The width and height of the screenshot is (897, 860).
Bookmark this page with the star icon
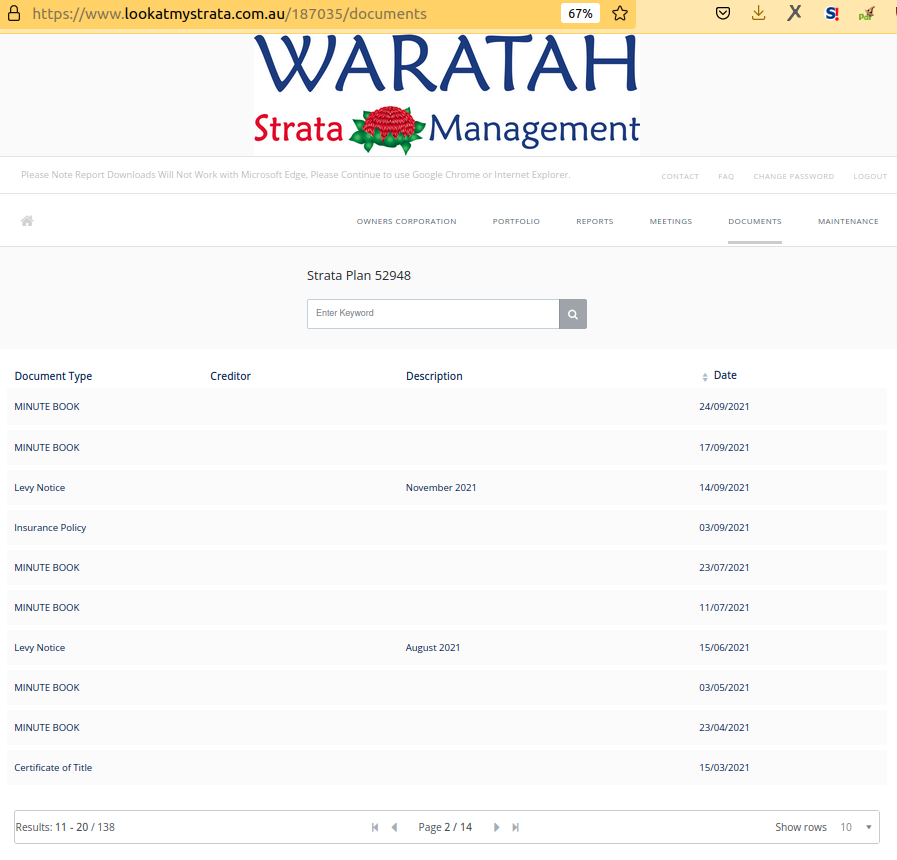[620, 13]
